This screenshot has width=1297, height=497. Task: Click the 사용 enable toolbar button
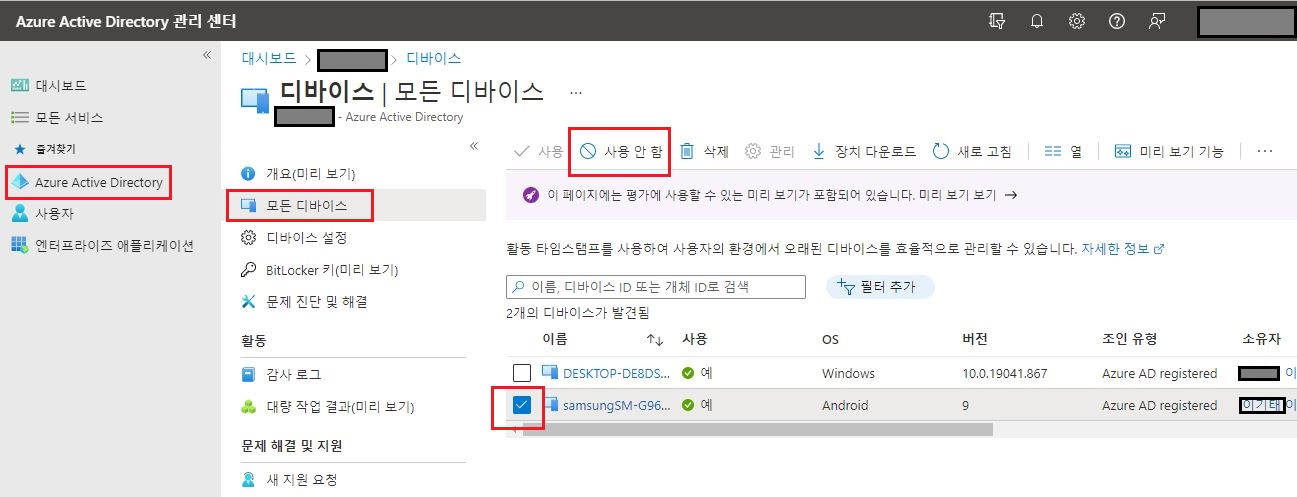pos(538,152)
